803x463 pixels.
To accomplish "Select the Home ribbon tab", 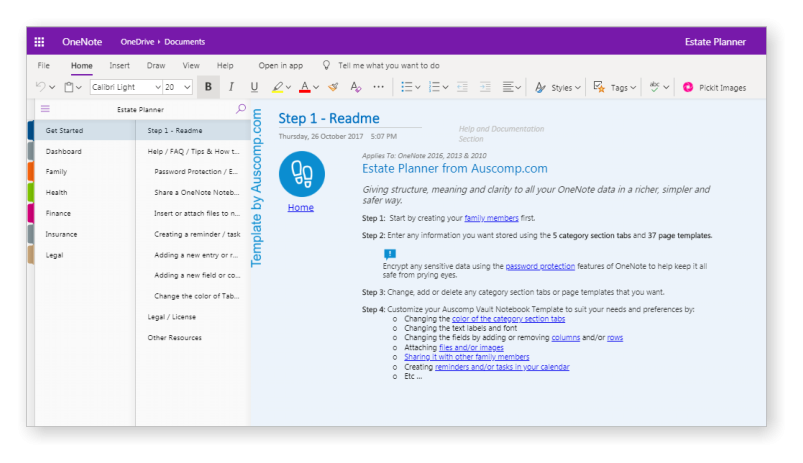I will 81,66.
